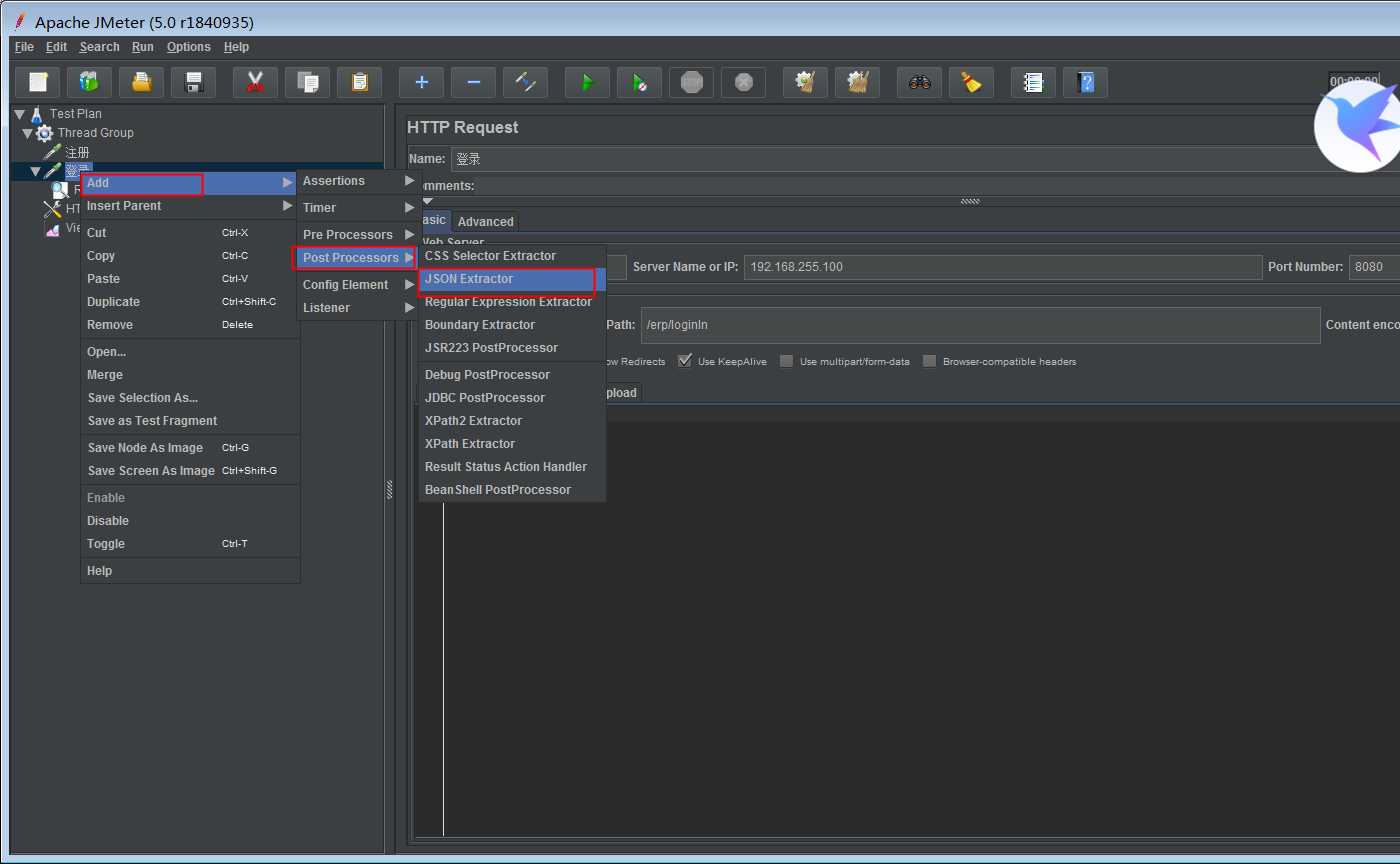The width and height of the screenshot is (1400, 864).
Task: Select Remove in context menu
Action: (x=189, y=325)
